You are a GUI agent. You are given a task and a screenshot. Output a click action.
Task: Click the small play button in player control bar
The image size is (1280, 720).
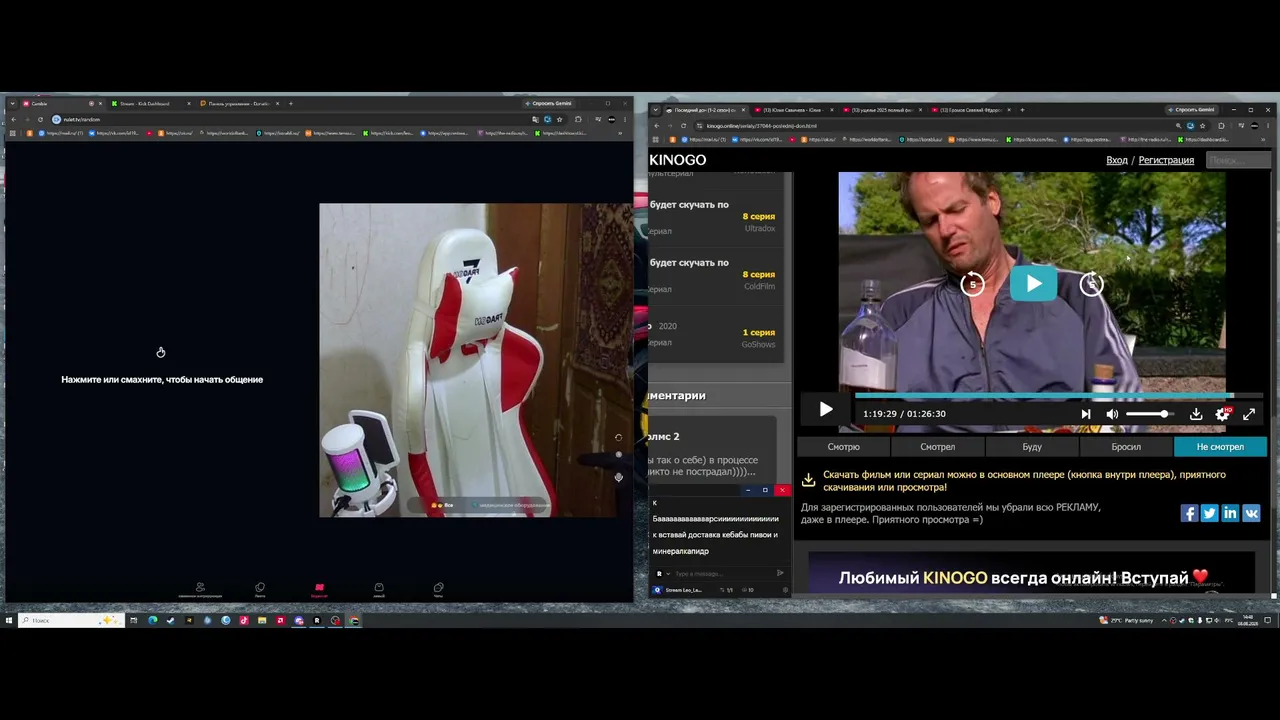[x=825, y=409]
